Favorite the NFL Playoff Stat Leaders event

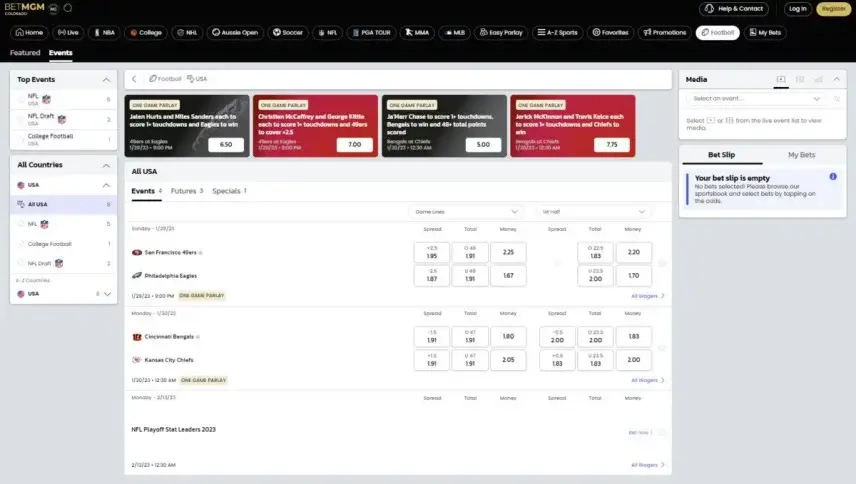[x=662, y=432]
